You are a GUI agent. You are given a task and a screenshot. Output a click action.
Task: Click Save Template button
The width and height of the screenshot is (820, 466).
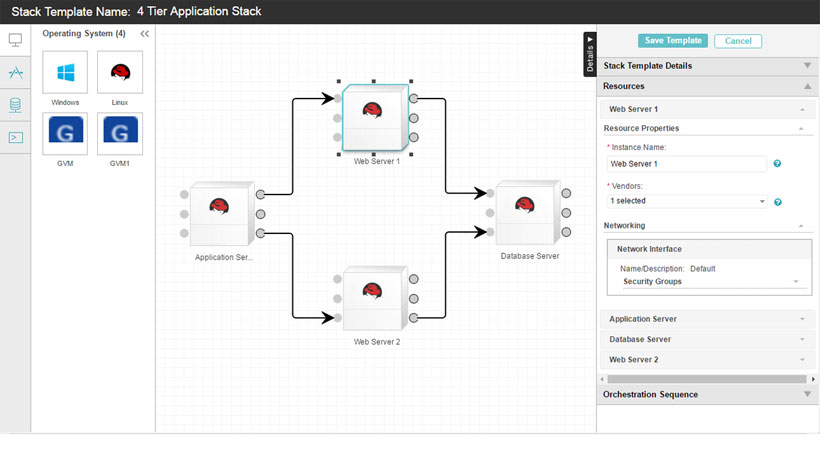click(x=673, y=41)
